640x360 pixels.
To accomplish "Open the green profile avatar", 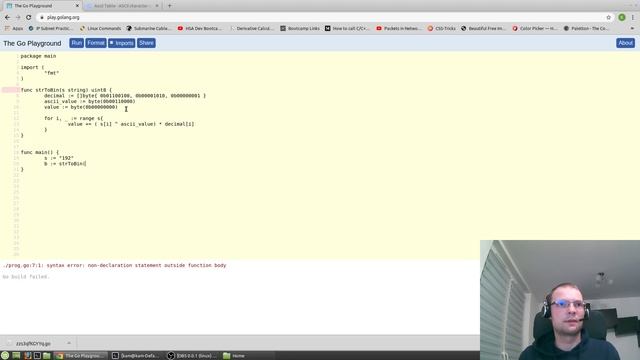I will coord(622,18).
